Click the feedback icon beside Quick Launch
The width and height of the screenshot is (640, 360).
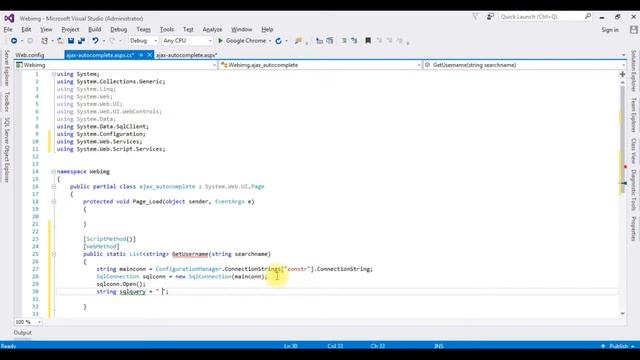pyautogui.click(x=490, y=17)
